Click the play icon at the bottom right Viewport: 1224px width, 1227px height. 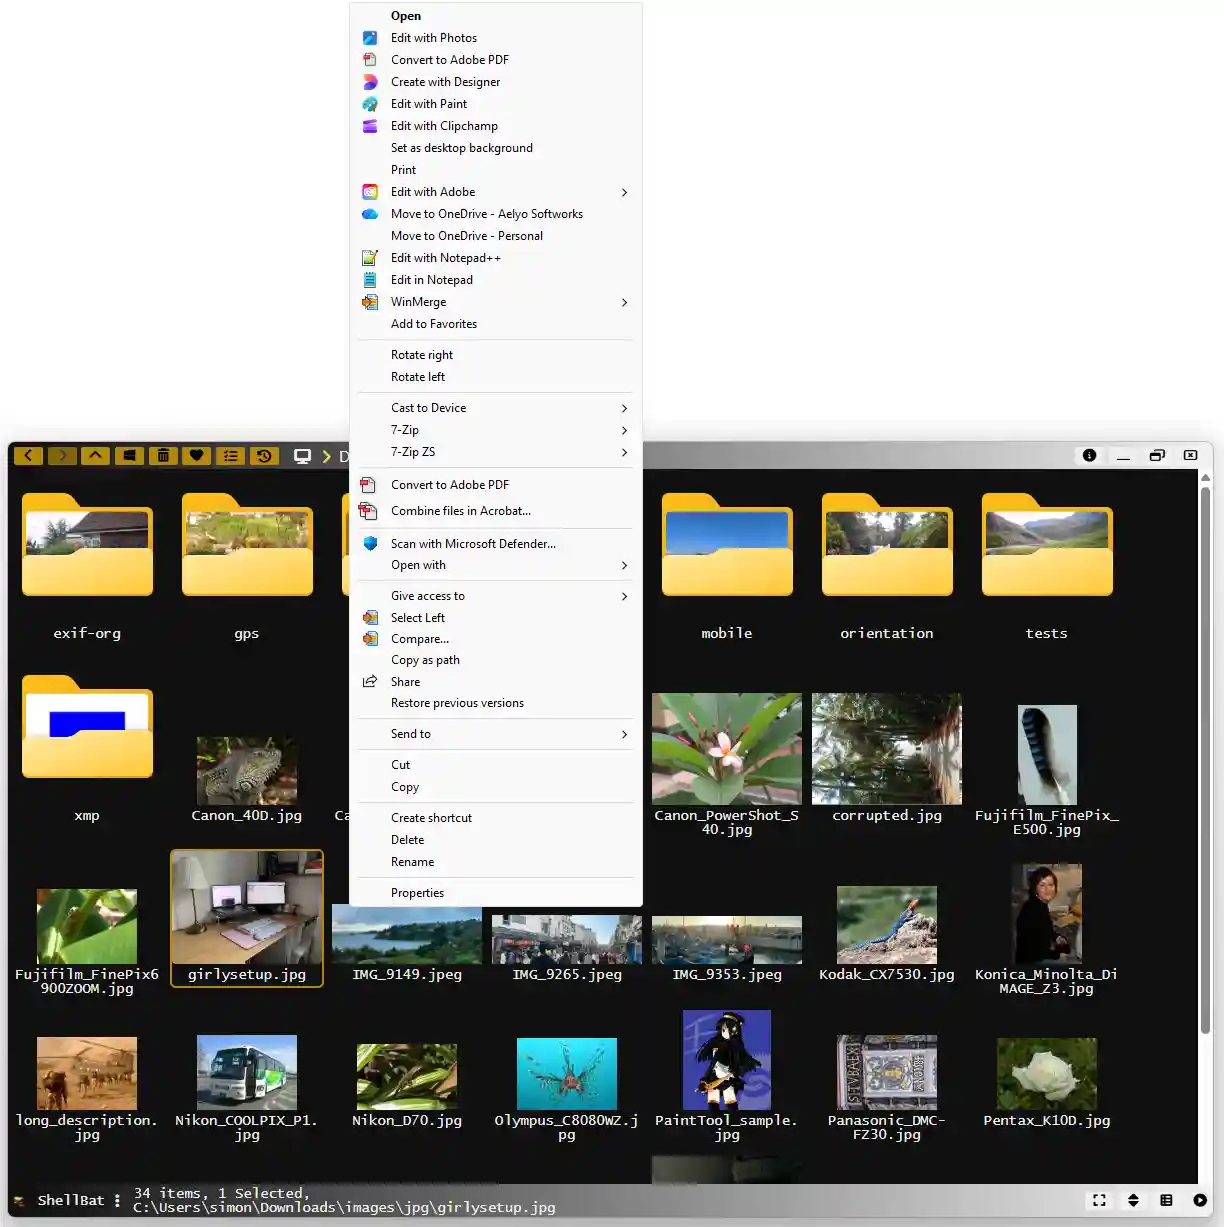click(1198, 1200)
